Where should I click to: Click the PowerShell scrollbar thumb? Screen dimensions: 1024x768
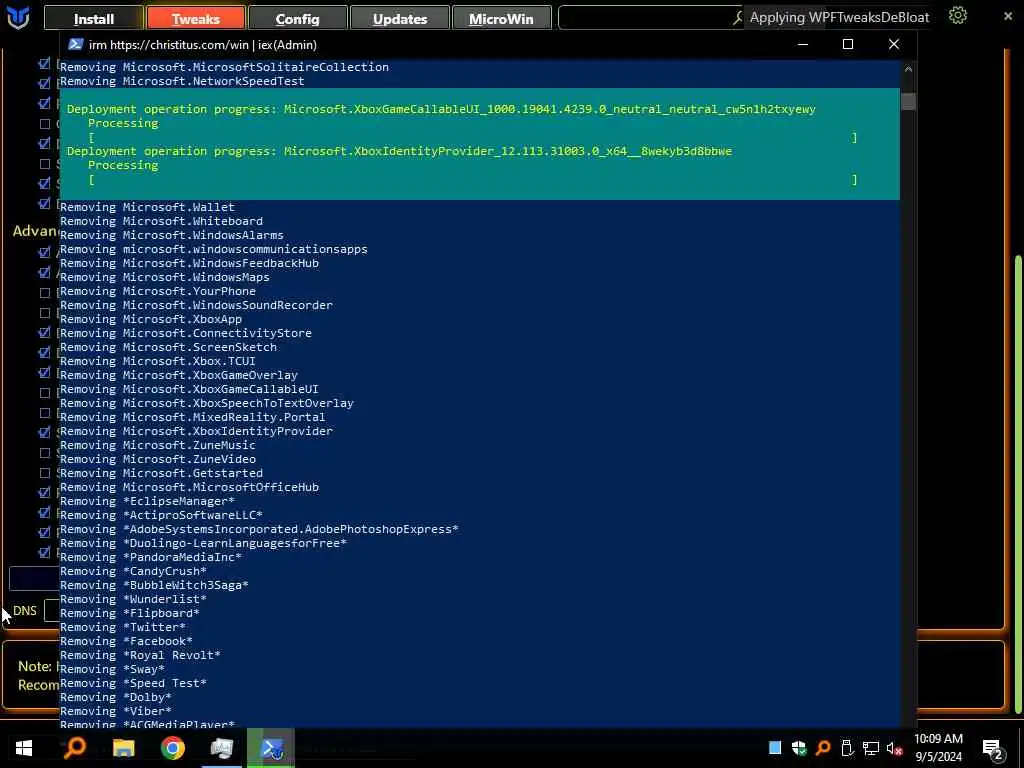coord(908,102)
